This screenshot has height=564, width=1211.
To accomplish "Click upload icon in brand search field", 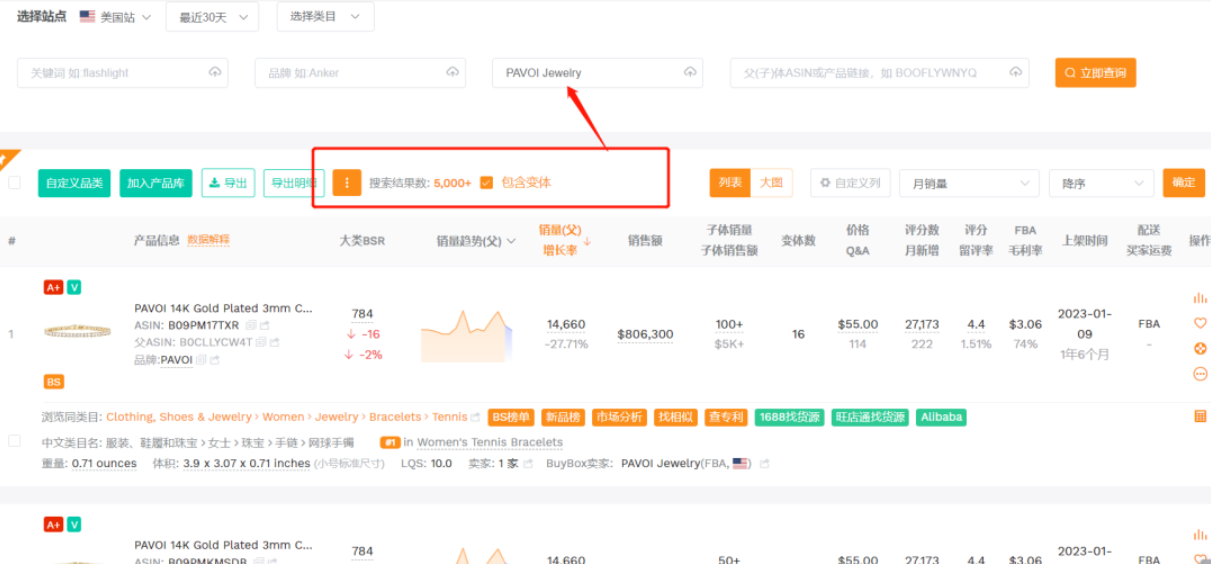I will (453, 73).
